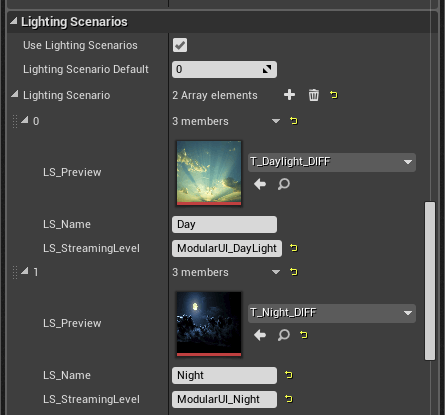Screen dimensions: 445x415
Task: Collapse array element 1
Action: point(25,271)
